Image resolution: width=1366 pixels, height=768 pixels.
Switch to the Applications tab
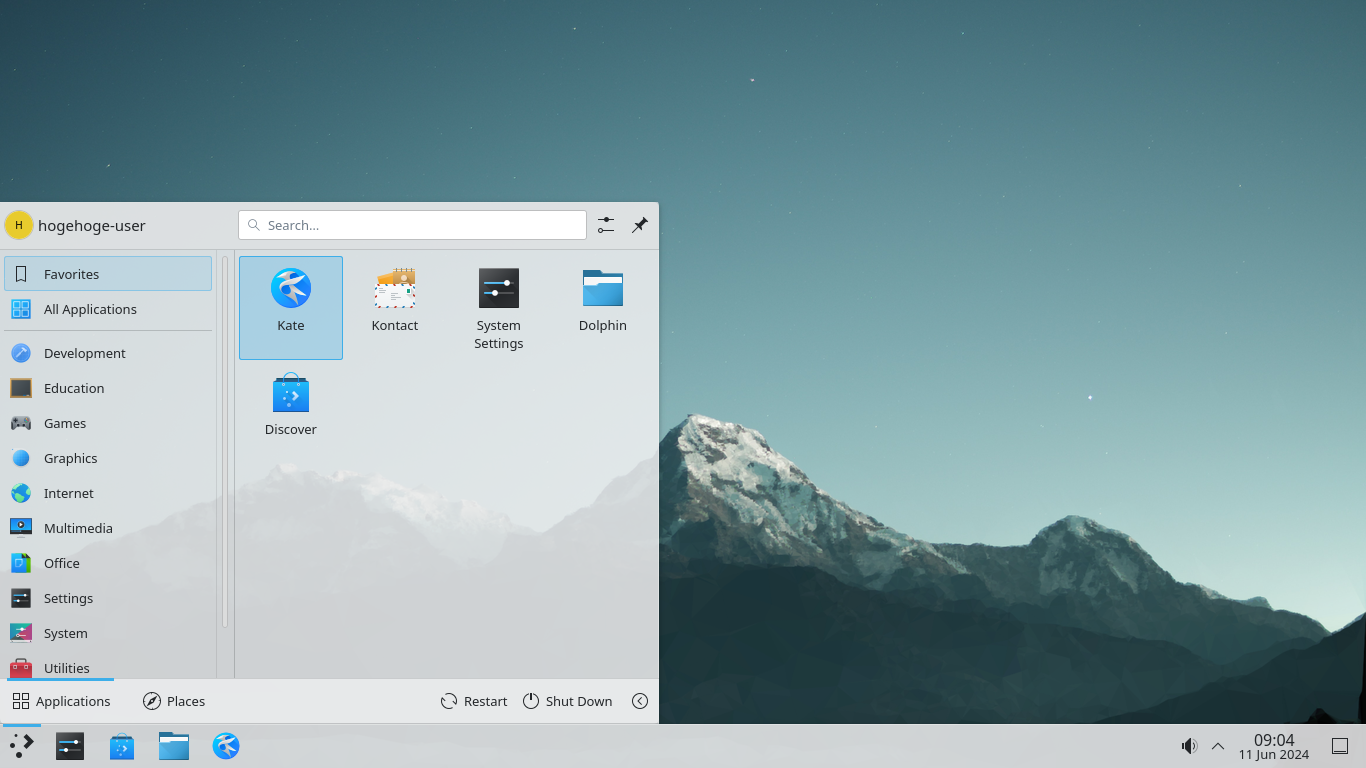(61, 701)
